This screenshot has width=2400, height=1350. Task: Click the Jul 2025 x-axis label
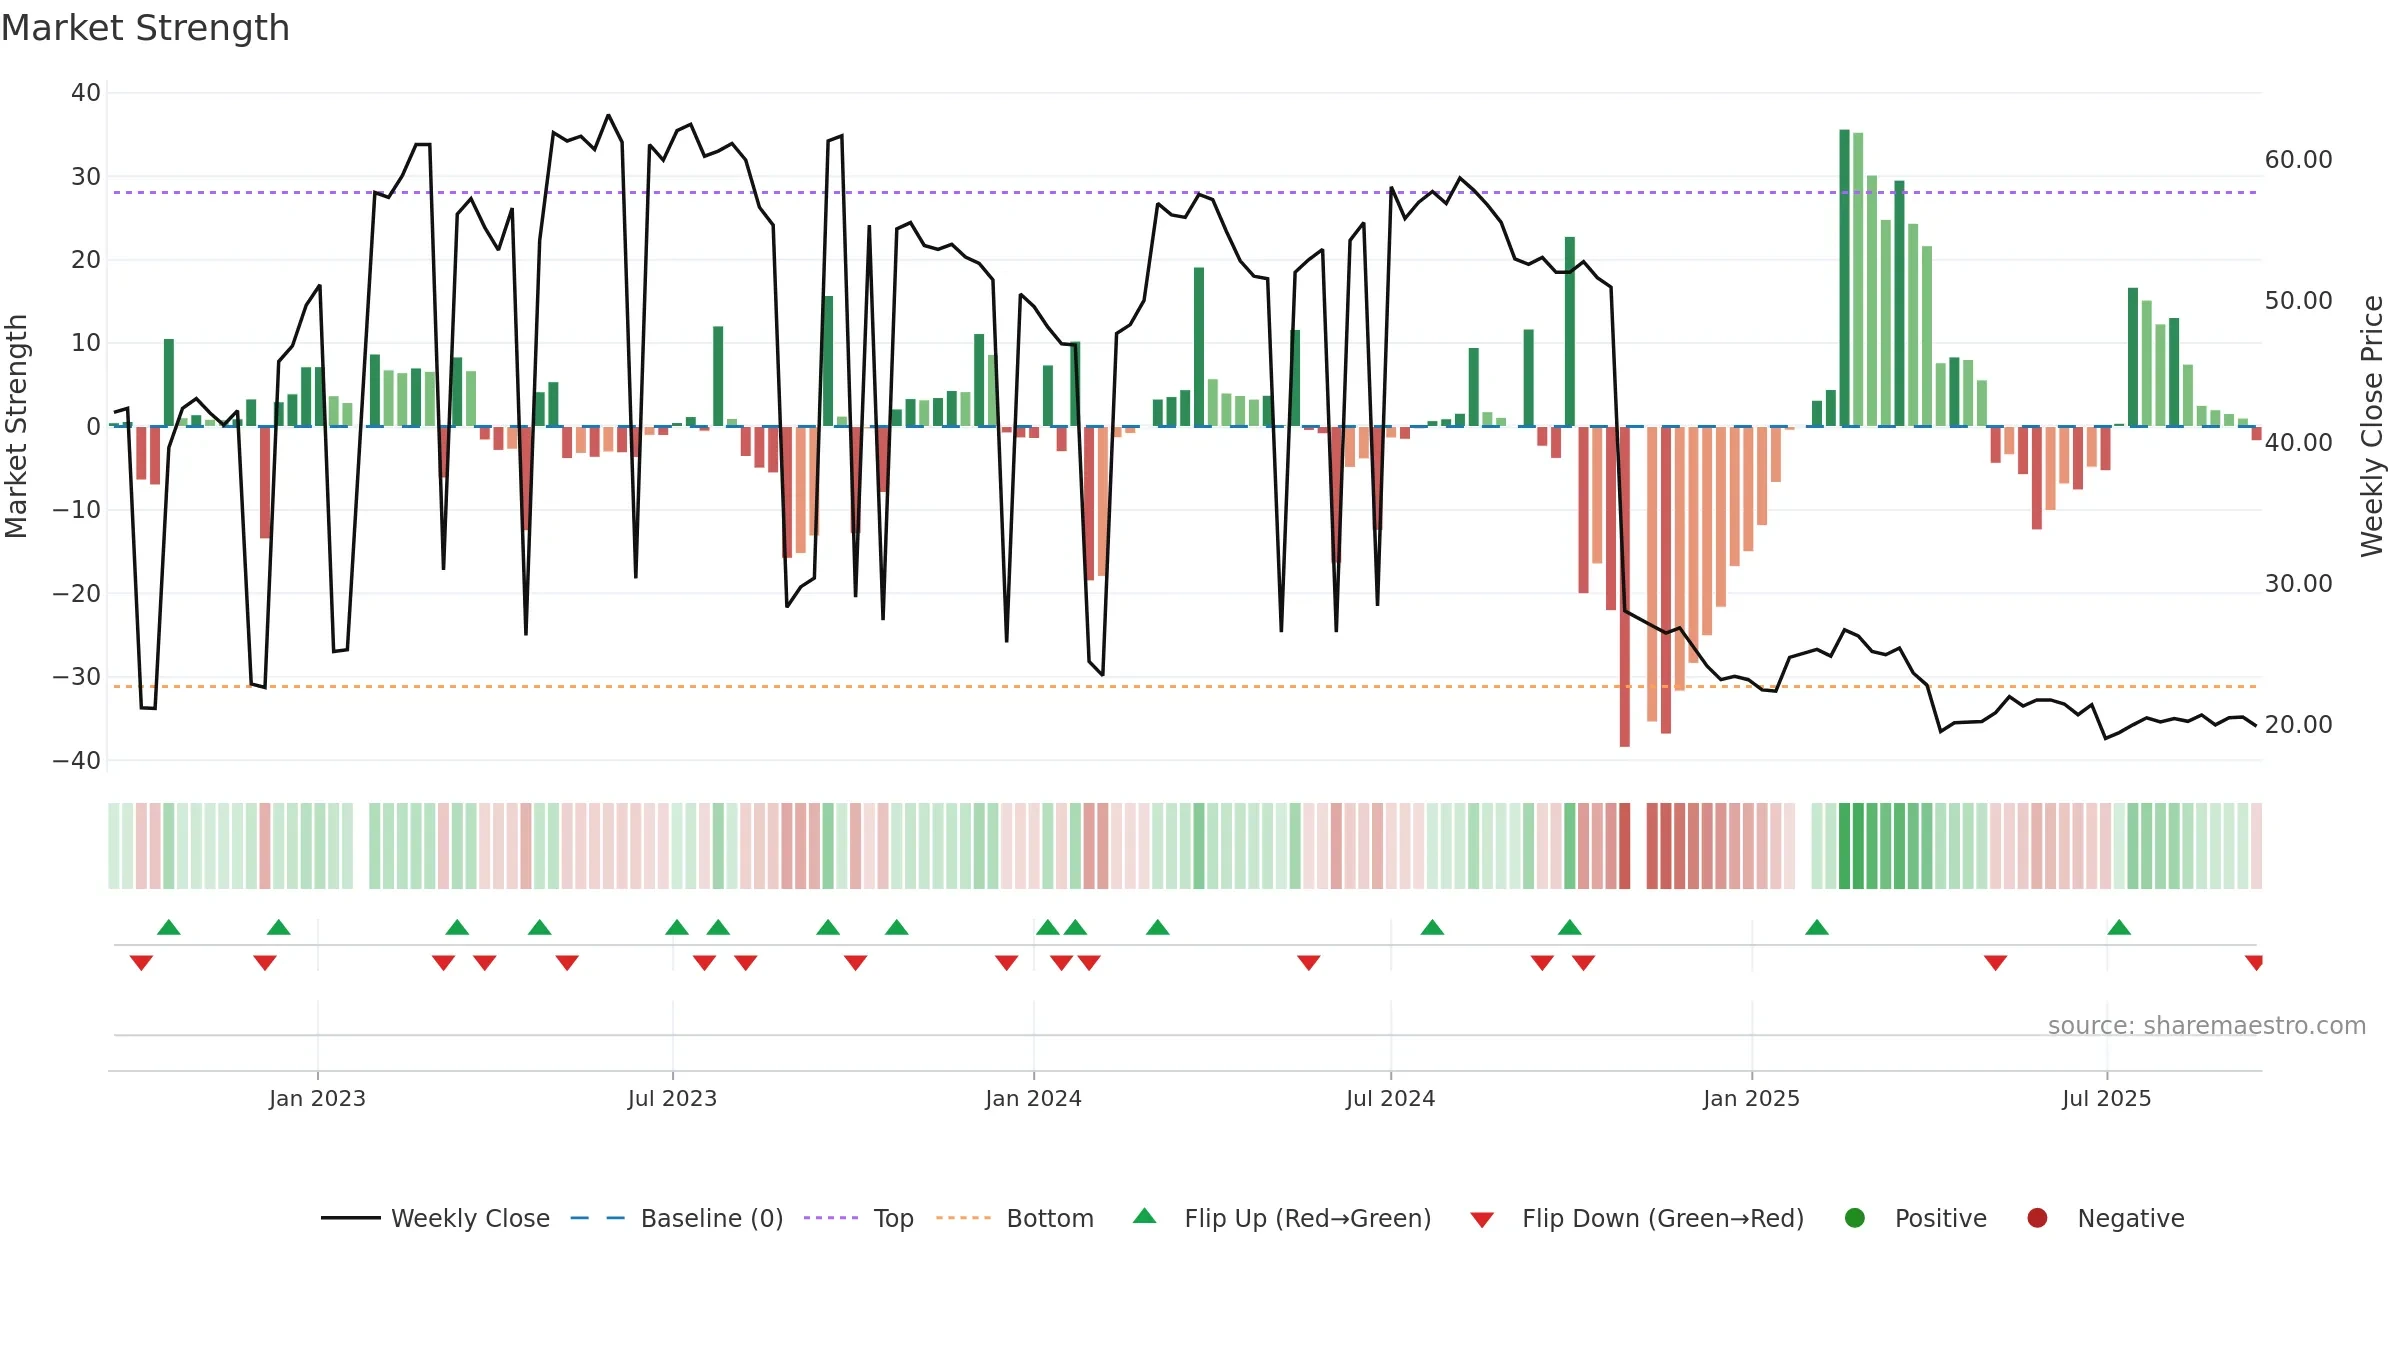(x=2106, y=1098)
